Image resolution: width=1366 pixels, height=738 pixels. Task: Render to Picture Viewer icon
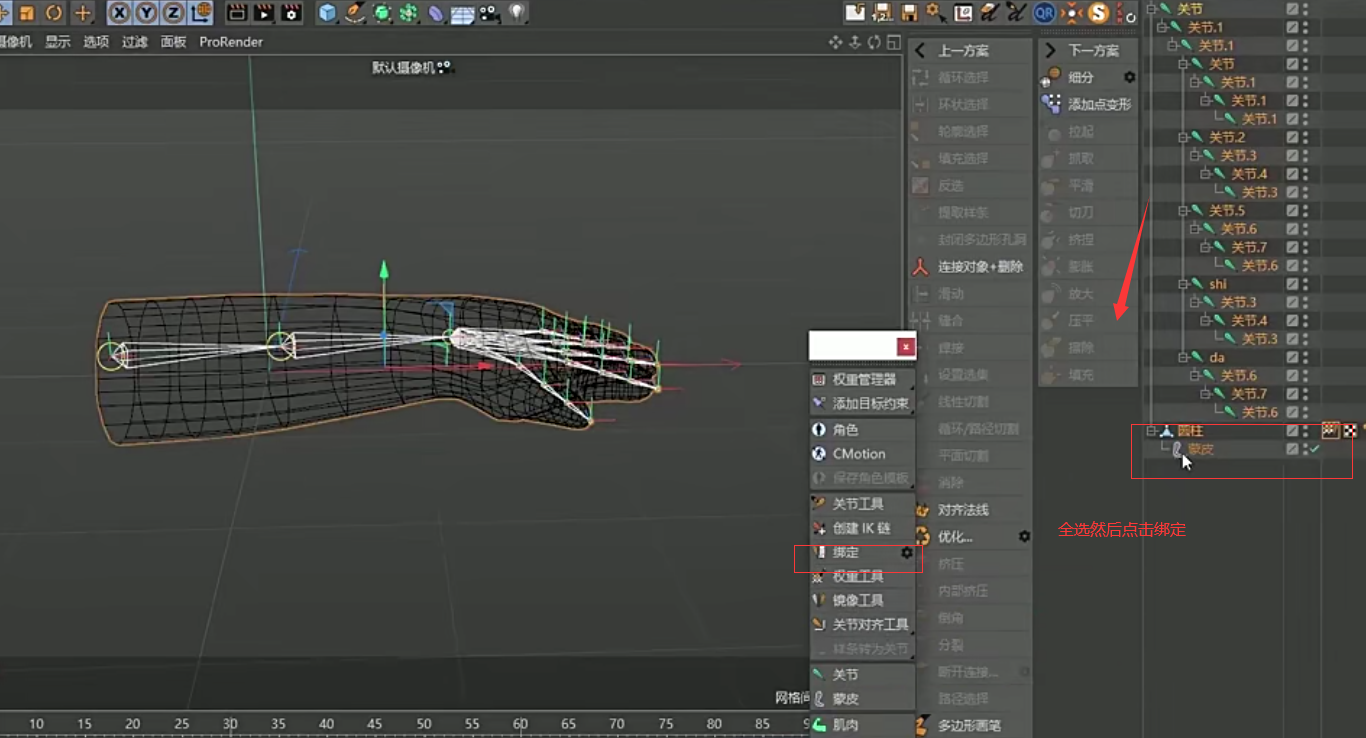264,13
